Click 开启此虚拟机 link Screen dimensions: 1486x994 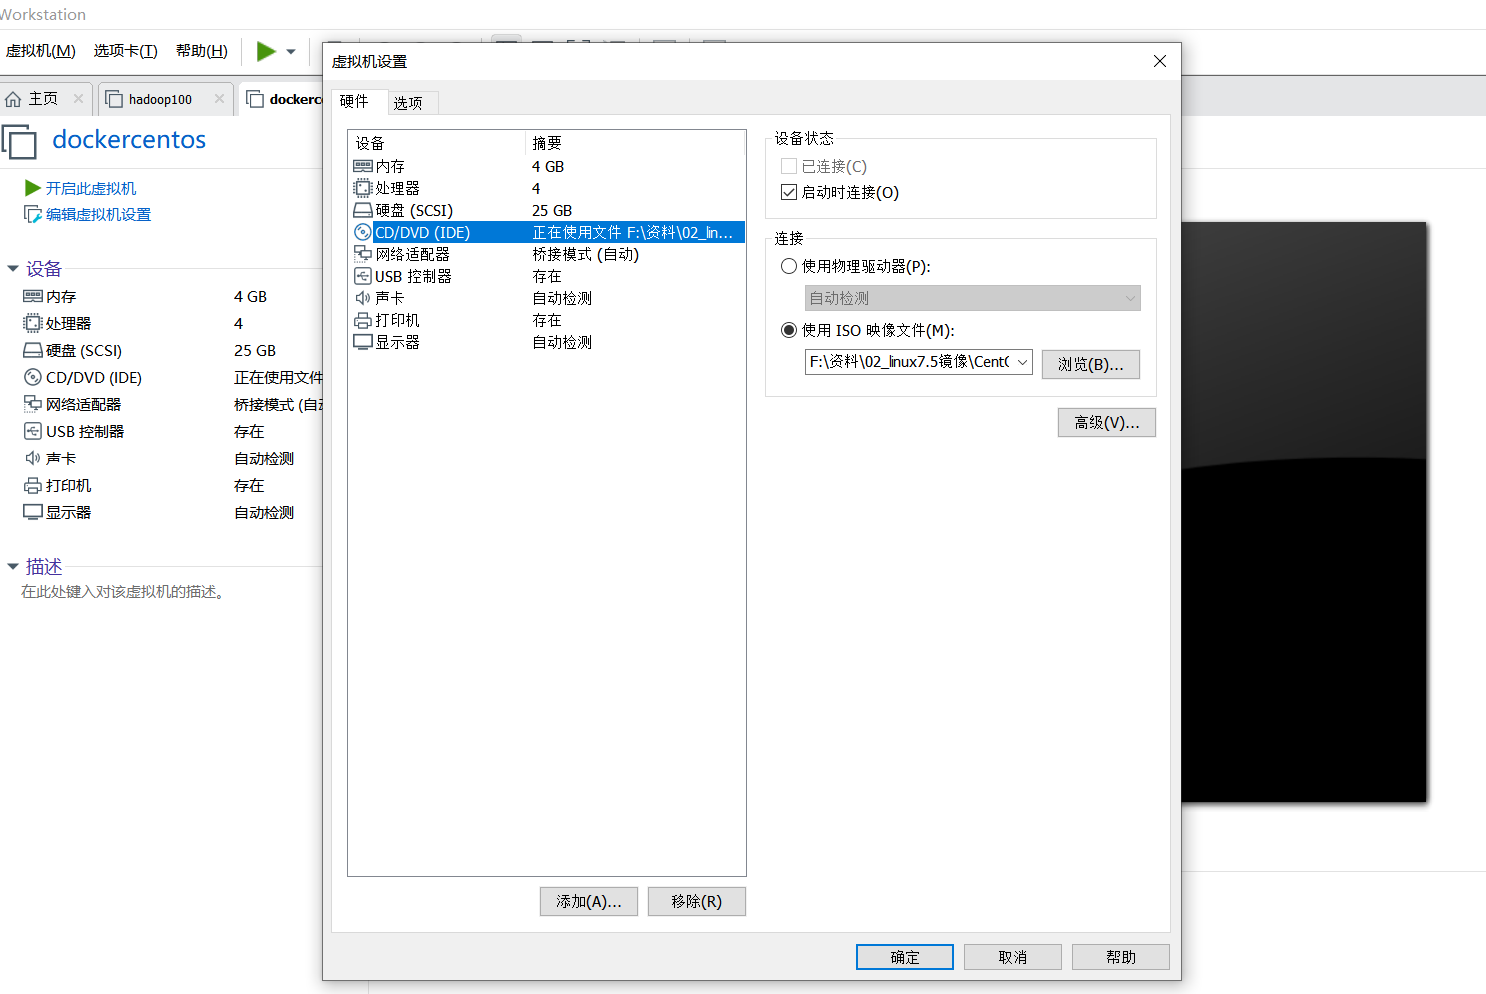click(x=91, y=188)
